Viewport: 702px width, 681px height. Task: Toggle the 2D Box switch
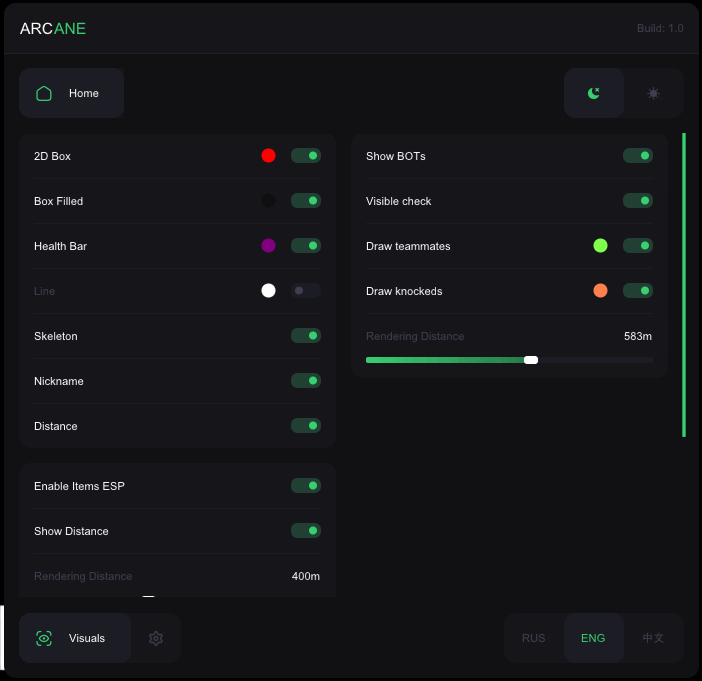306,156
